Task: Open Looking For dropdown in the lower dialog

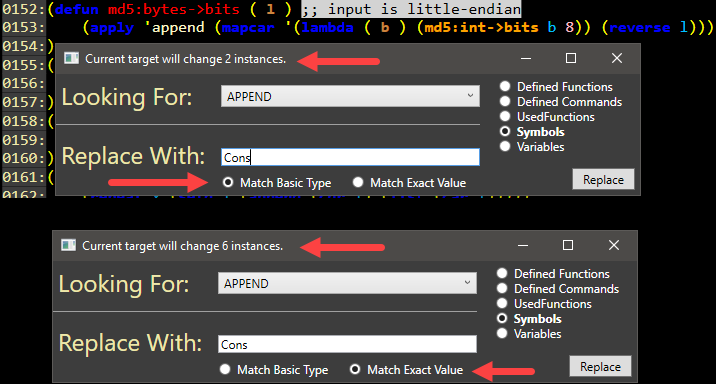Action: click(x=347, y=283)
